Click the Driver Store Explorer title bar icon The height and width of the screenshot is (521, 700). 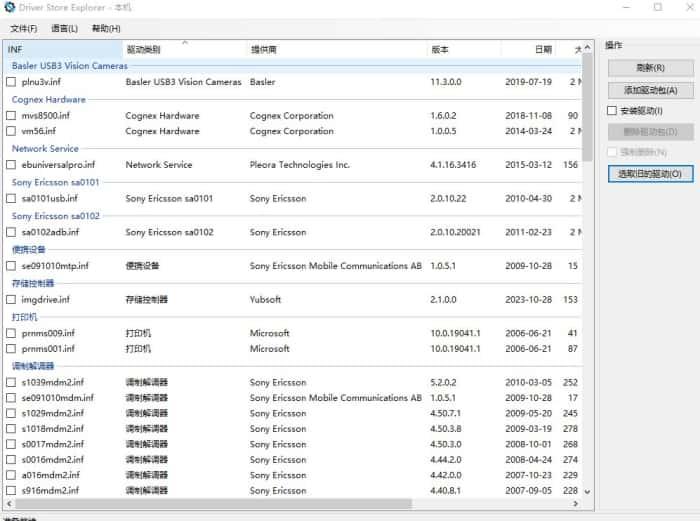click(x=10, y=8)
